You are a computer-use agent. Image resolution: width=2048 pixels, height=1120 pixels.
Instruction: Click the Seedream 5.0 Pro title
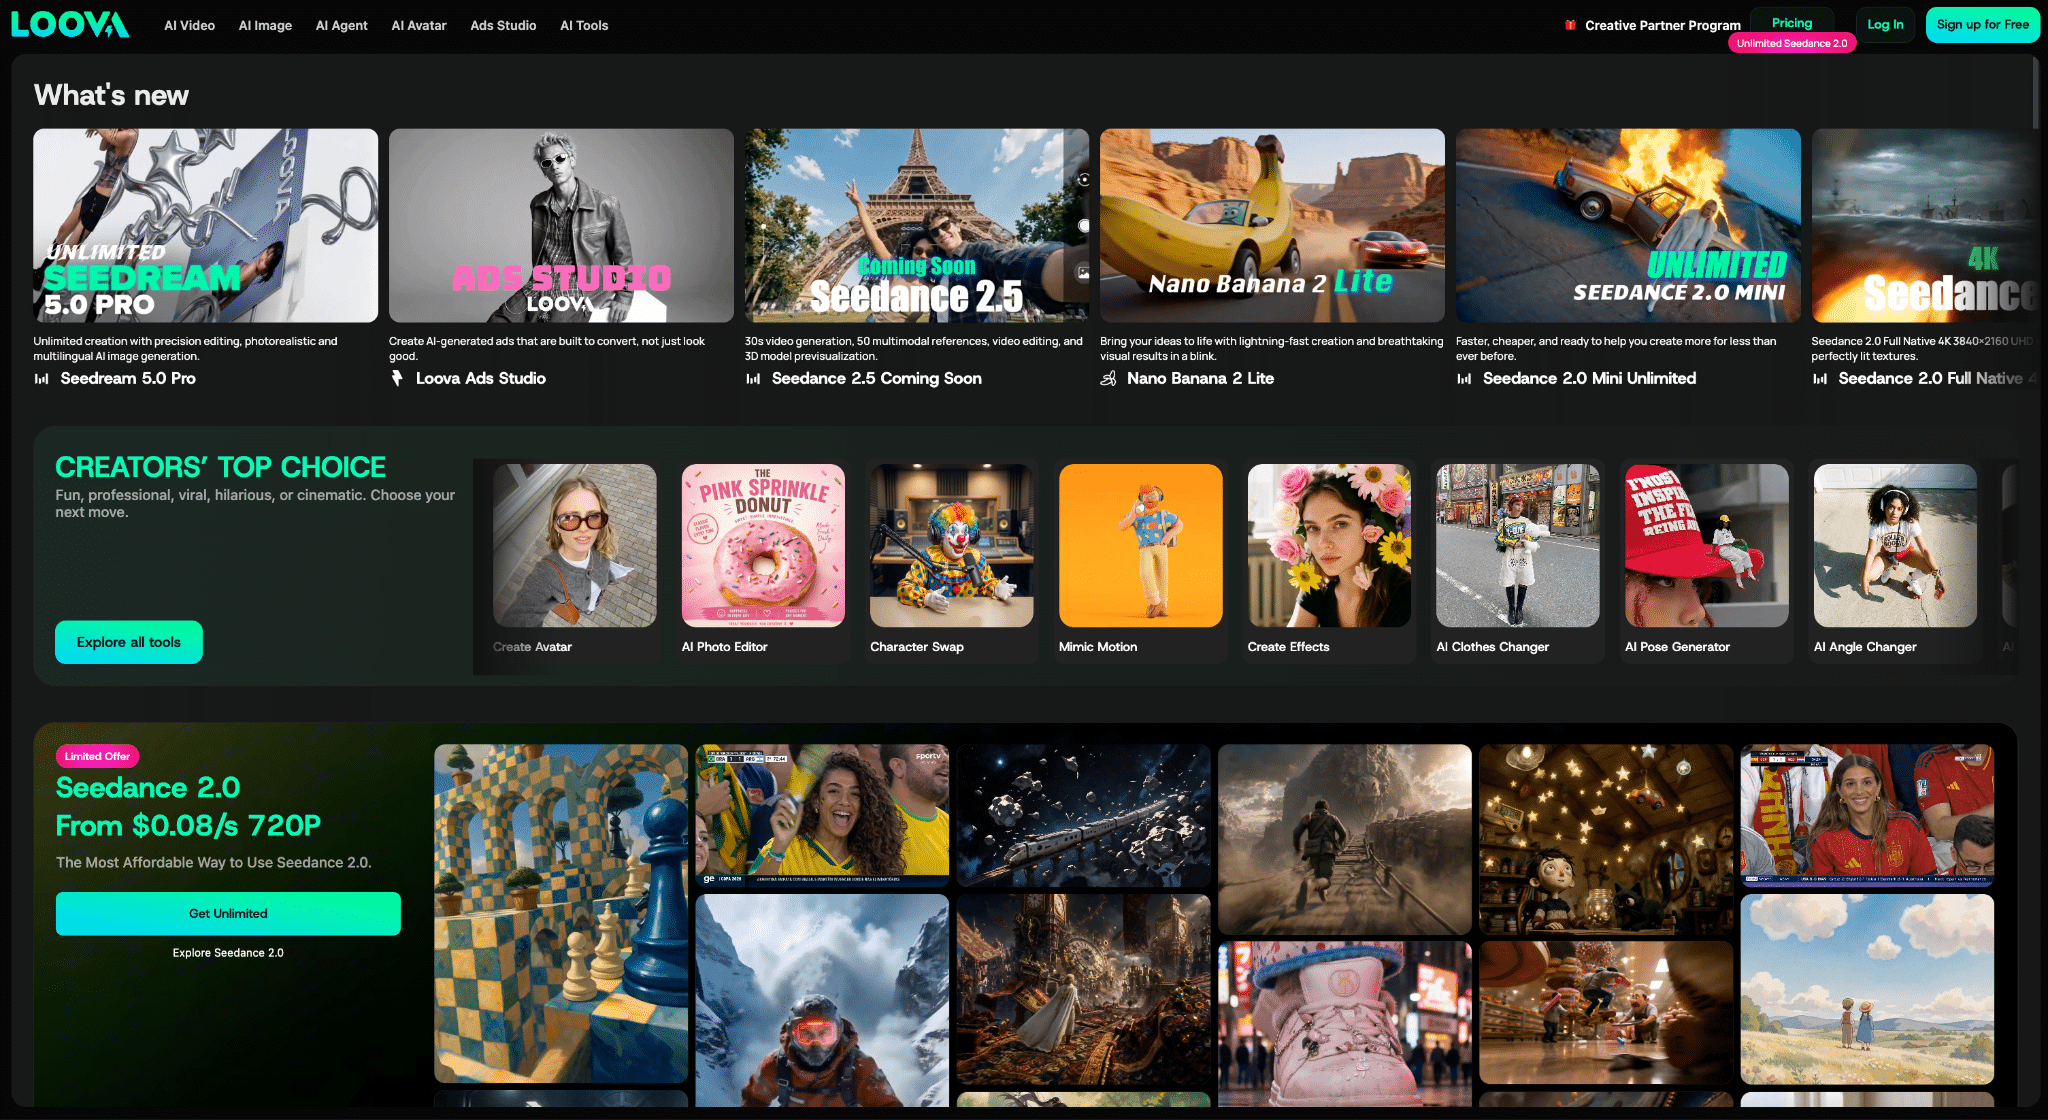(128, 378)
